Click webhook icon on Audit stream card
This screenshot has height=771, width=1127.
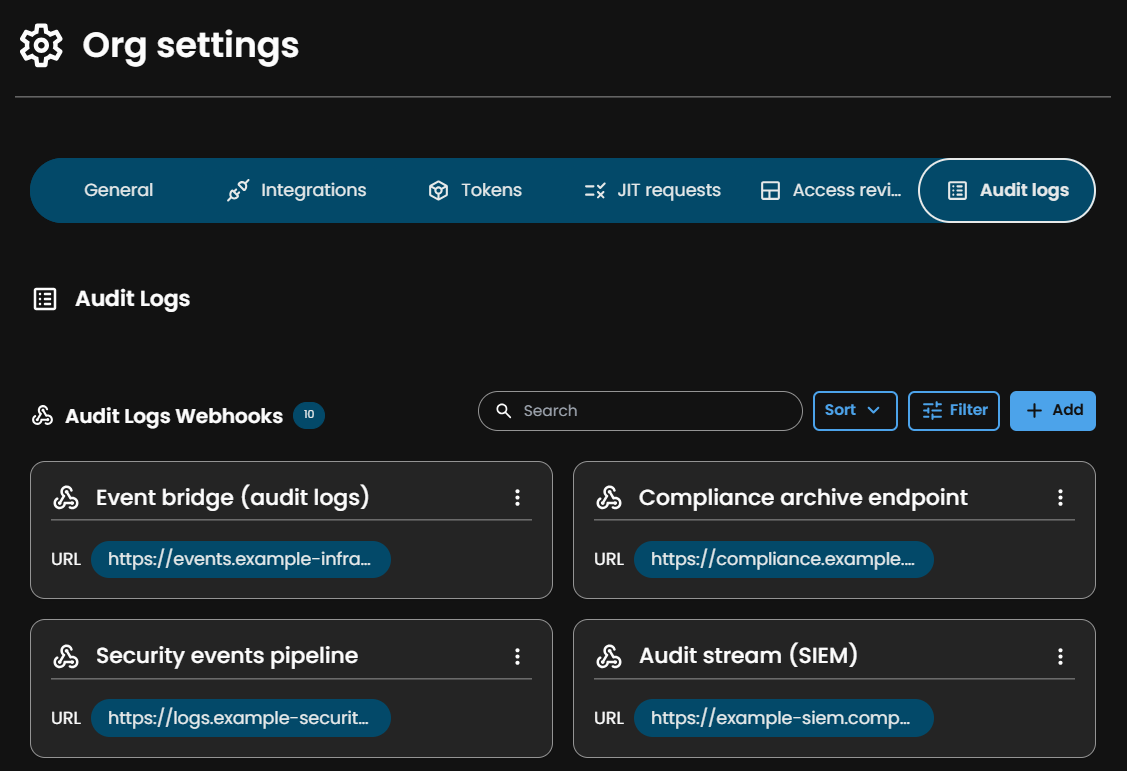[x=609, y=656]
